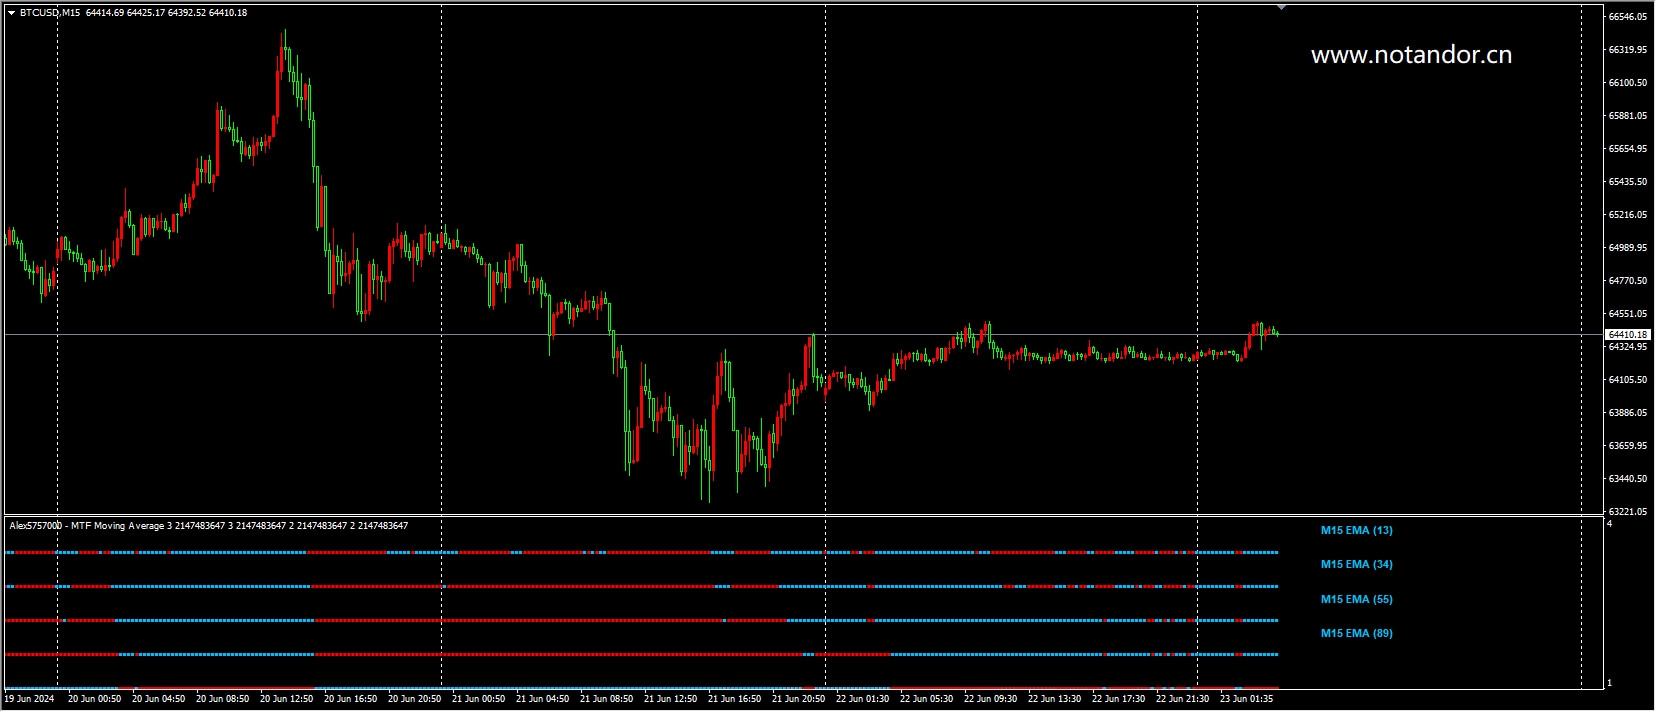Viewport: 1656px width, 712px height.
Task: Click the 65216.05 price scale value
Action: click(1628, 215)
